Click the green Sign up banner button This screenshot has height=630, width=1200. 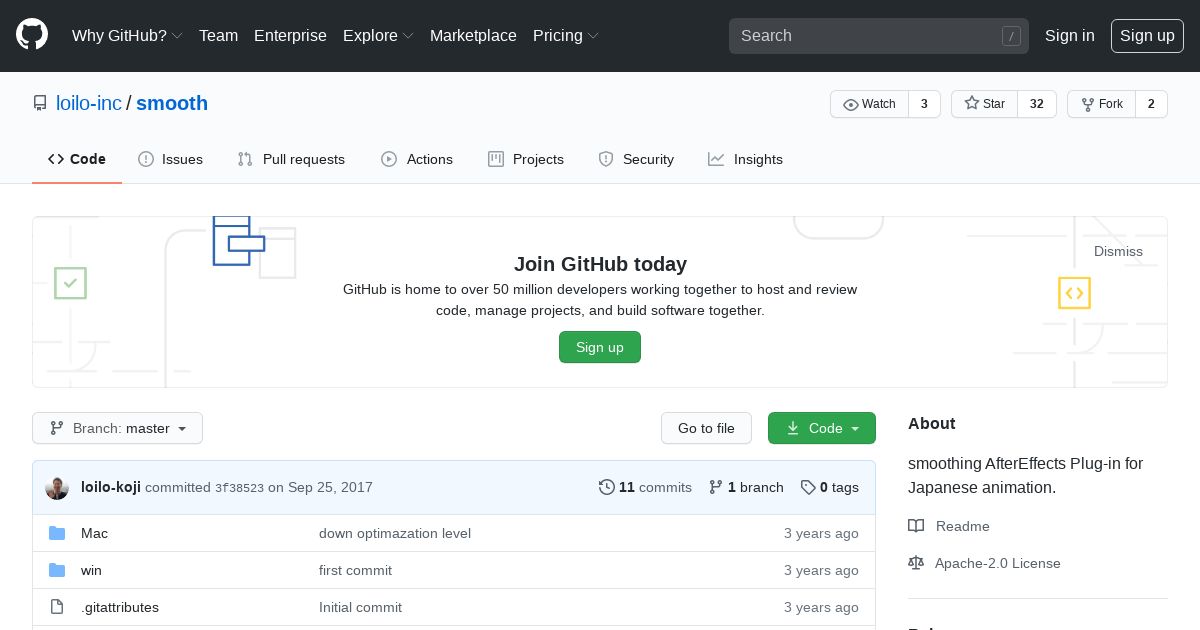tap(600, 347)
